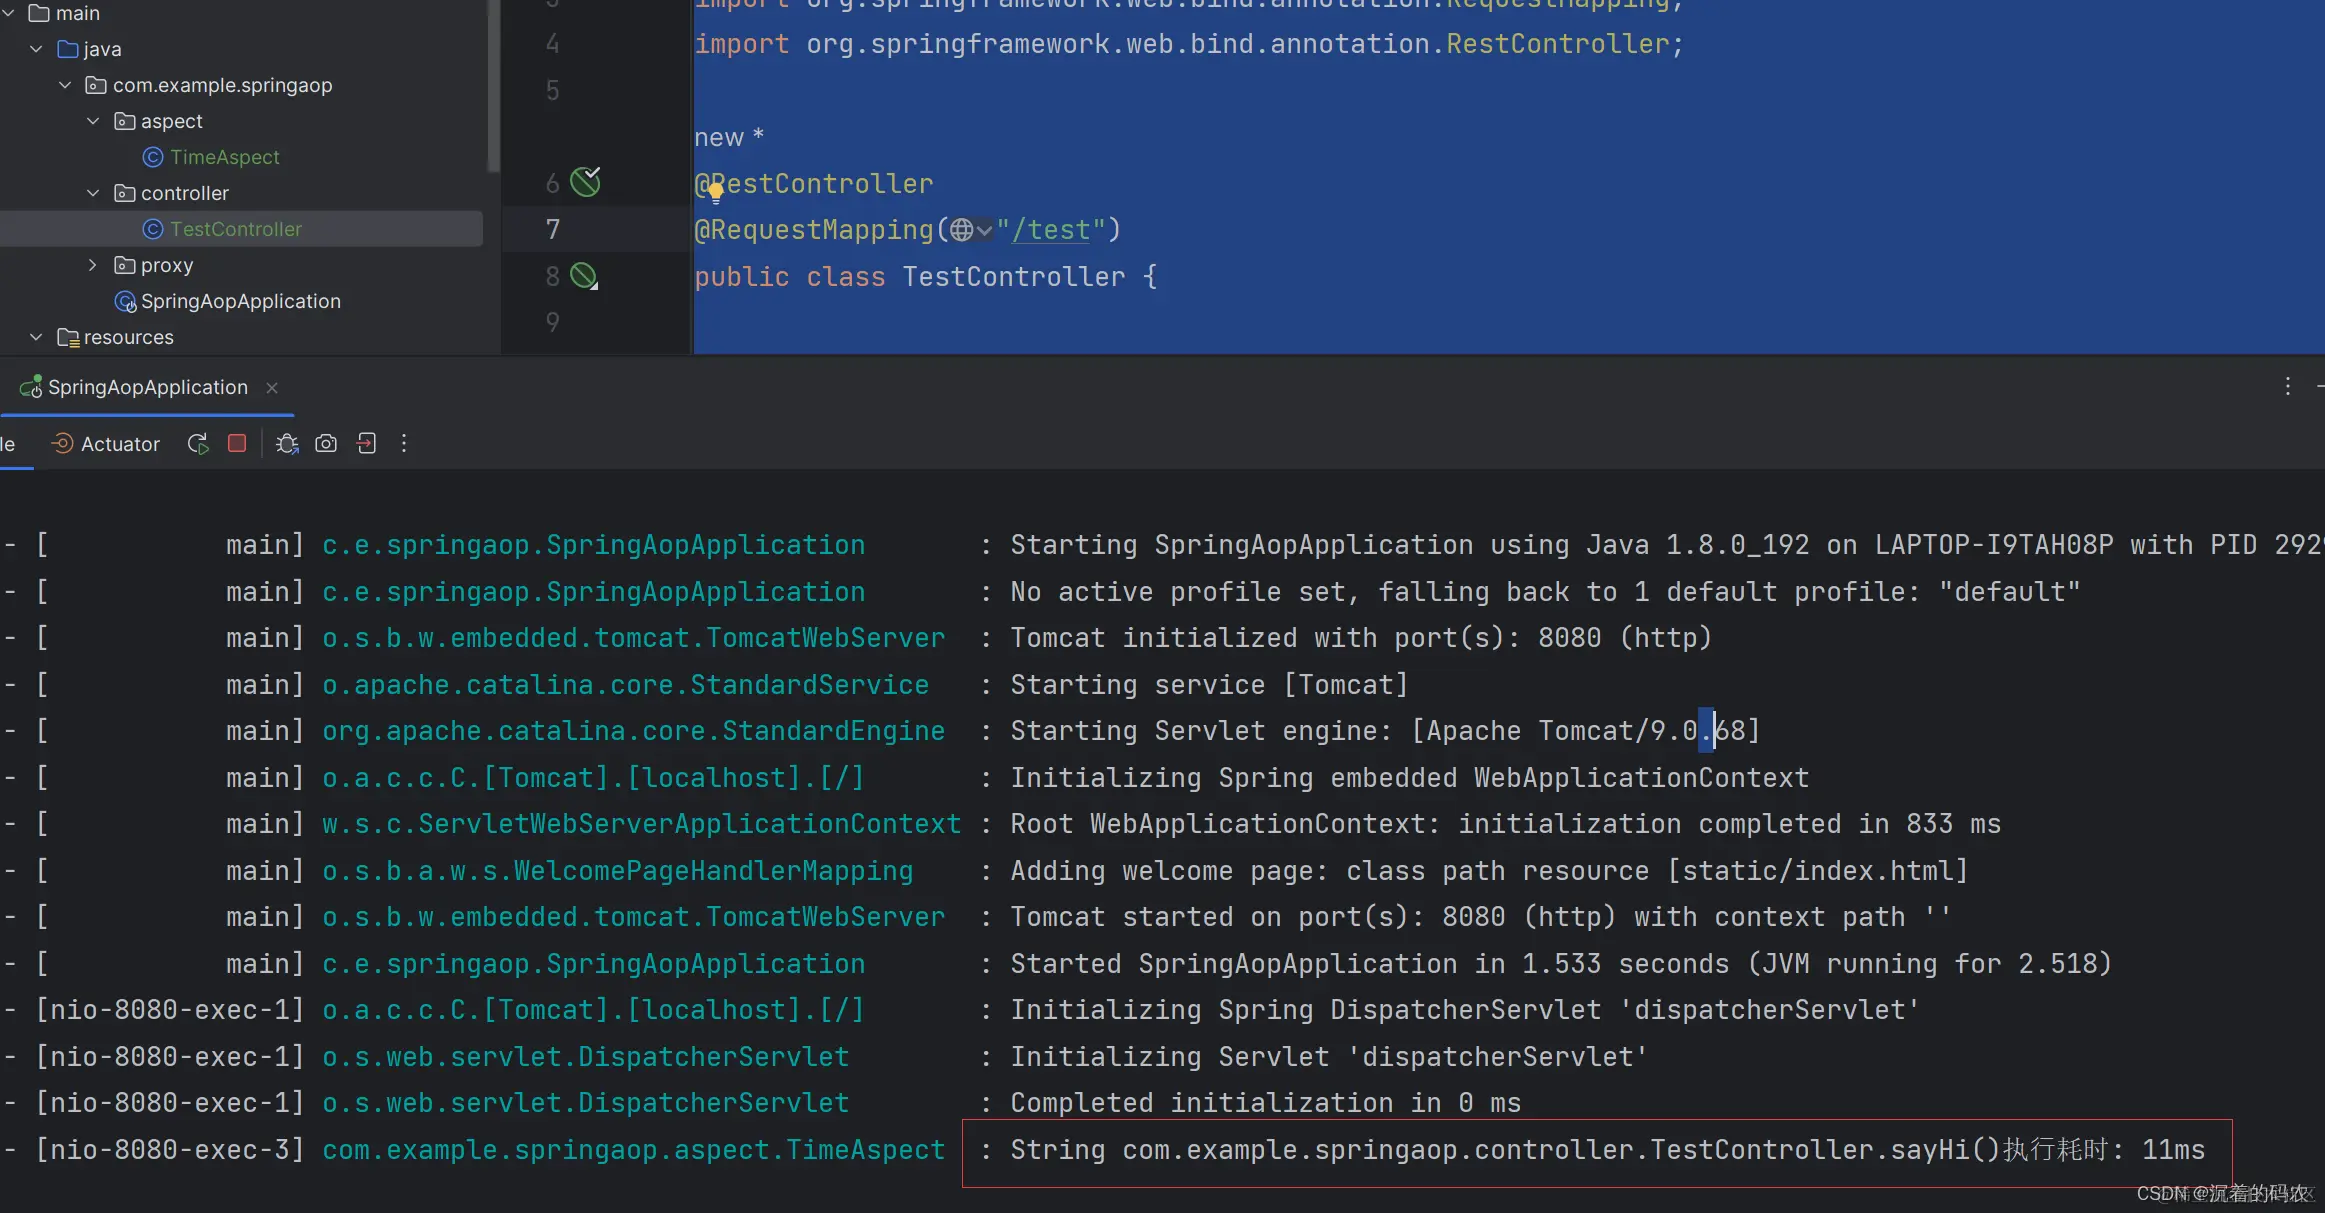Click the camera thread dump icon
This screenshot has height=1213, width=2325.
pos(326,444)
